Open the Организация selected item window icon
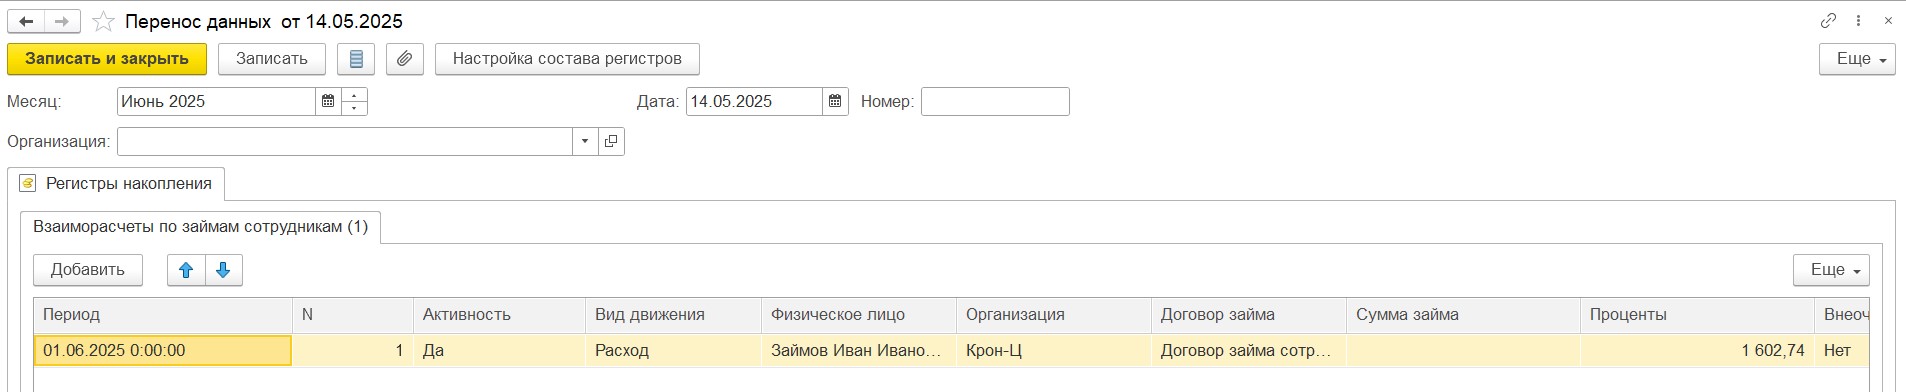Viewport: 1906px width, 392px height. click(x=611, y=141)
